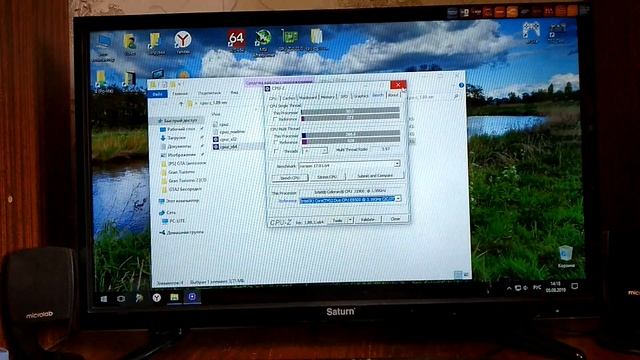This screenshot has height=360, width=640.
Task: Select PC-ЮТЕ under network
Action: coord(174,221)
